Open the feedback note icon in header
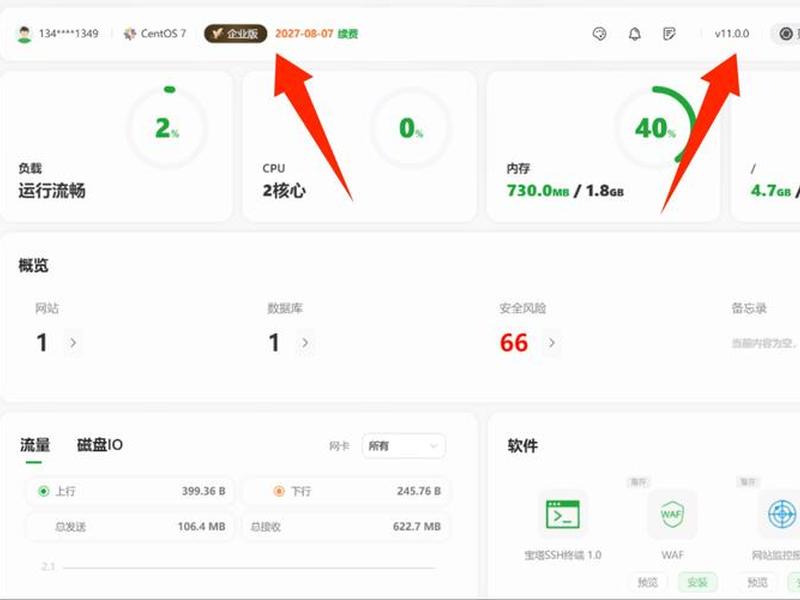800x600 pixels. click(x=669, y=34)
